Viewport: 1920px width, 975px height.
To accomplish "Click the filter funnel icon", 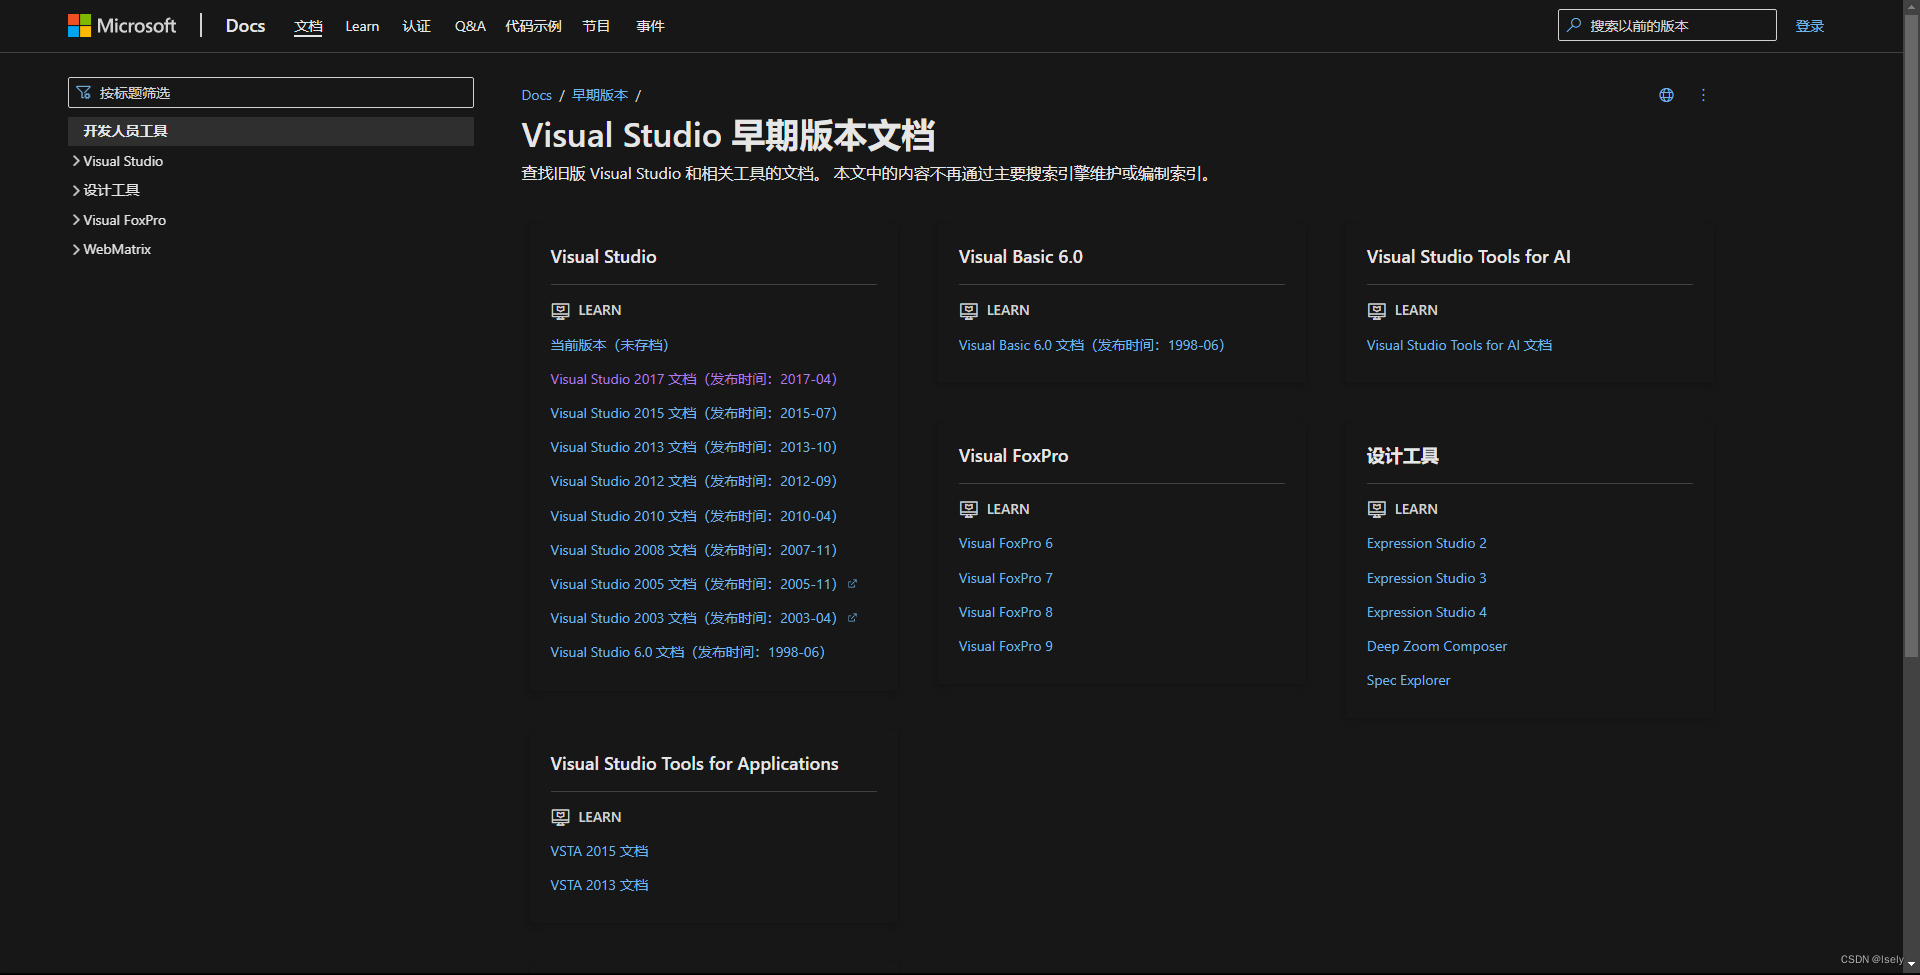I will 84,93.
